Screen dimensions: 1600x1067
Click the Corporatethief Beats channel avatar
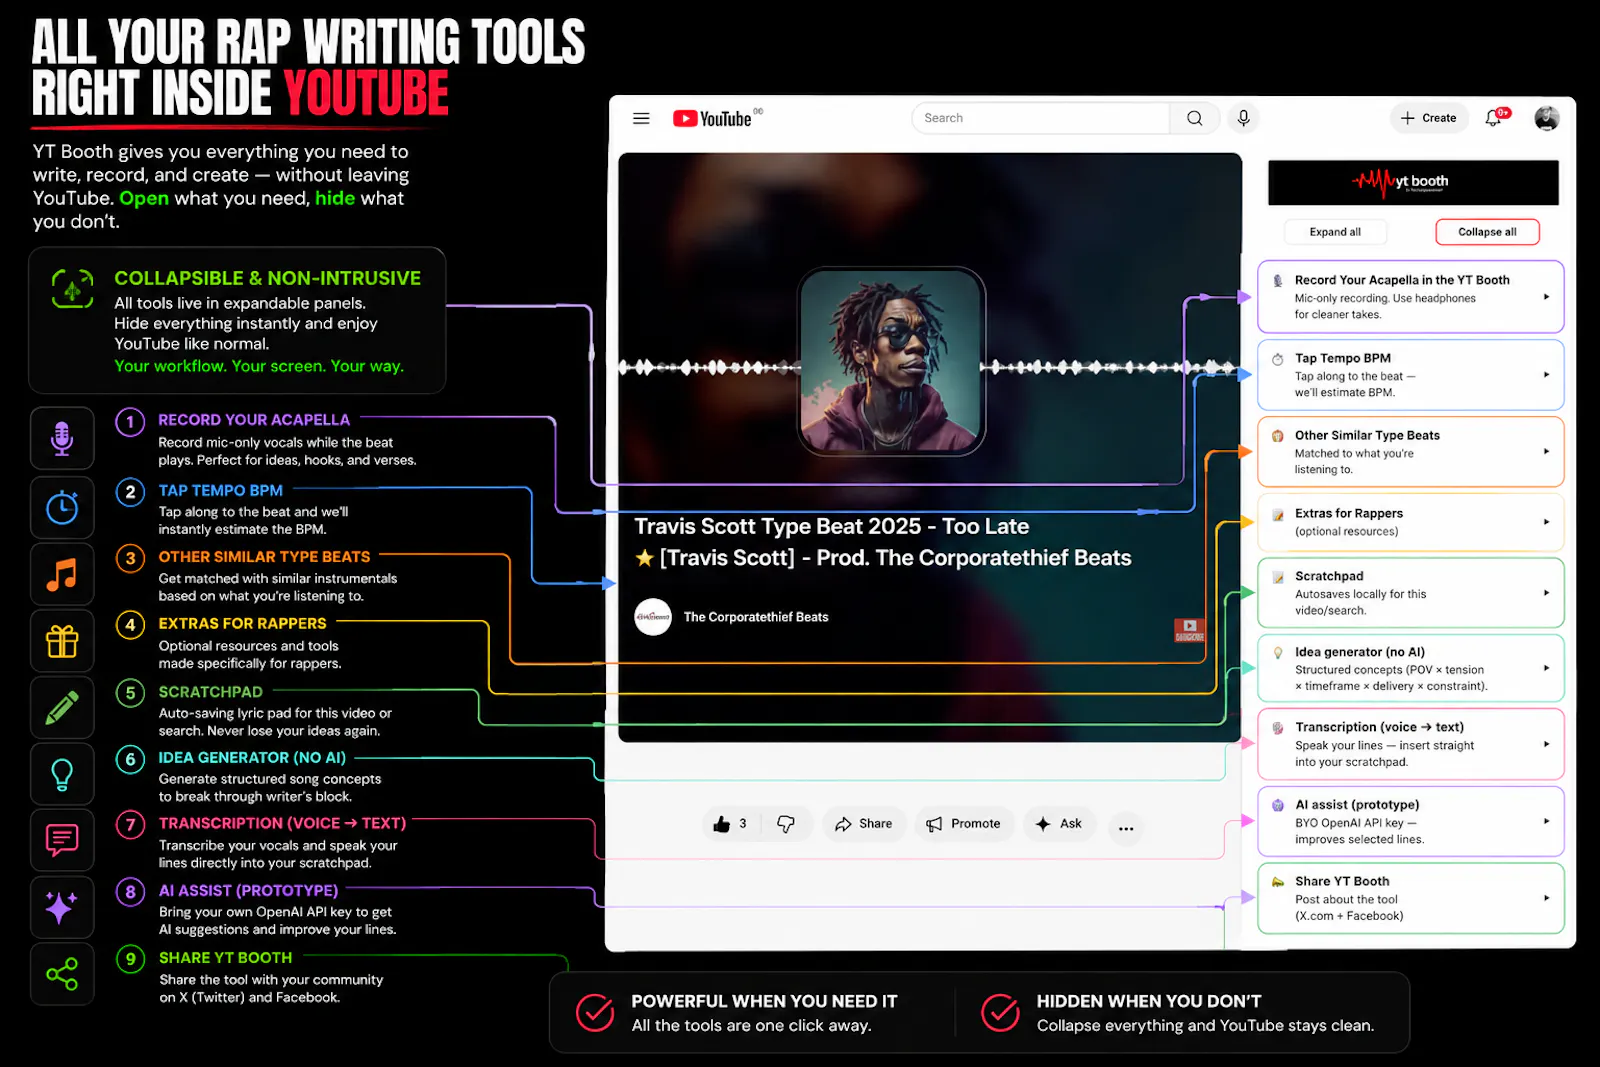653,617
